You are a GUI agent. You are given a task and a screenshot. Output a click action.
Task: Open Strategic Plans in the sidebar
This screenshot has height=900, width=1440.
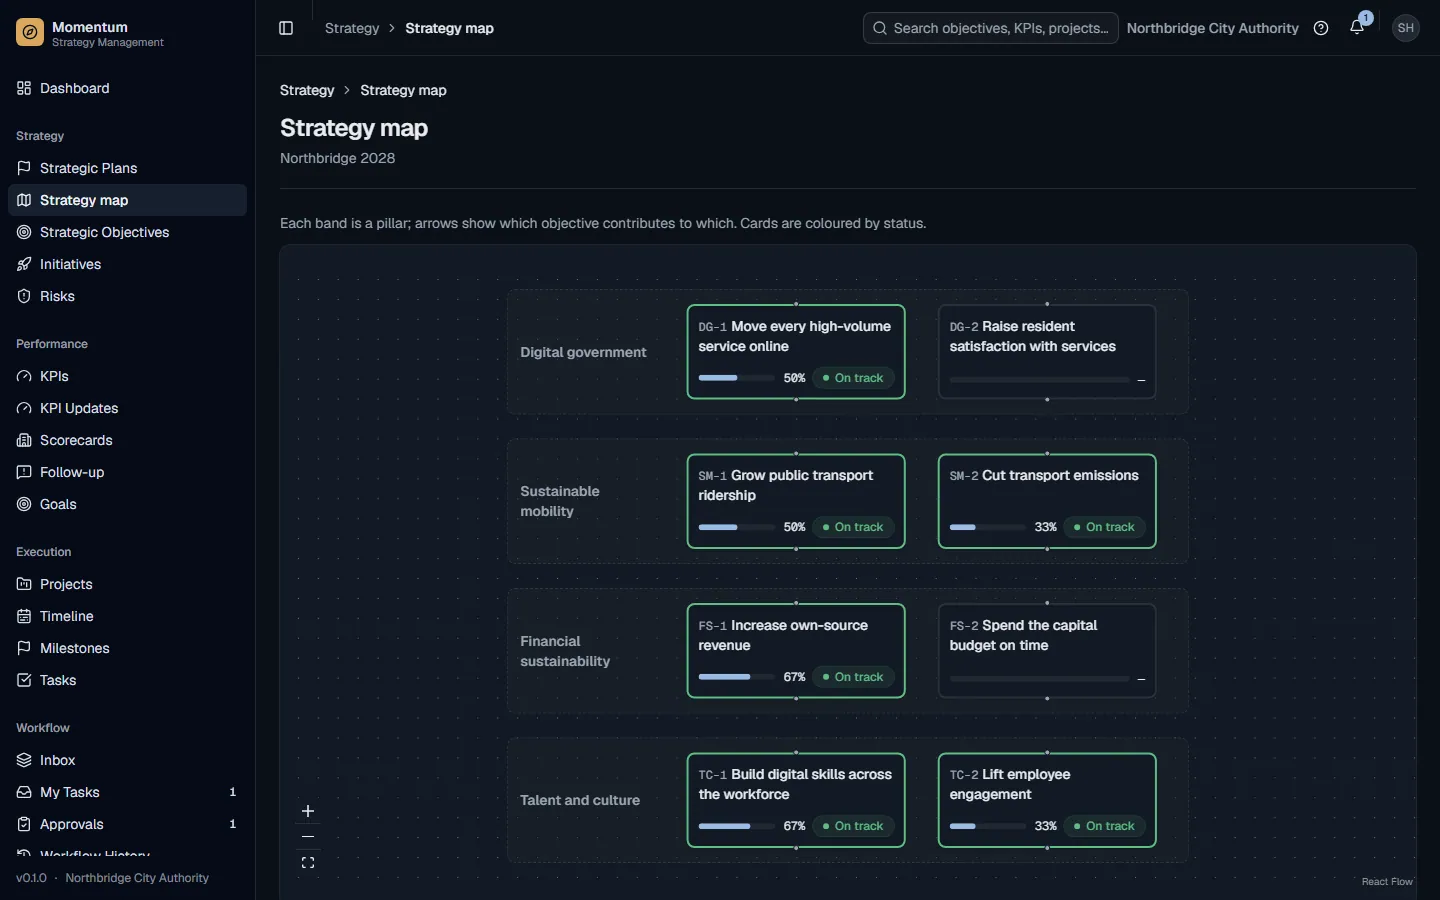click(127, 168)
